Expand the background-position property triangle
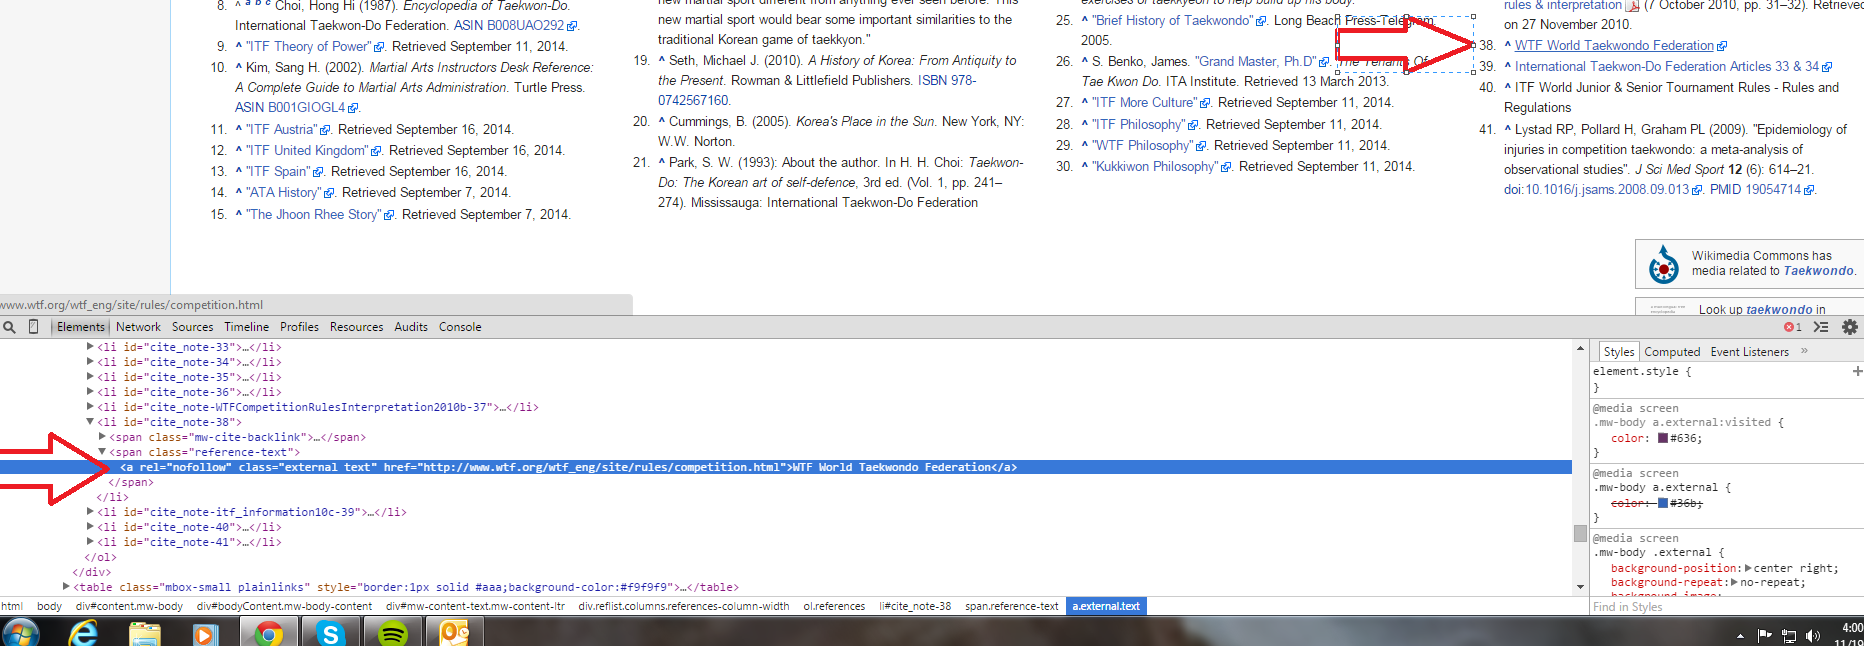This screenshot has width=1864, height=646. click(1748, 568)
